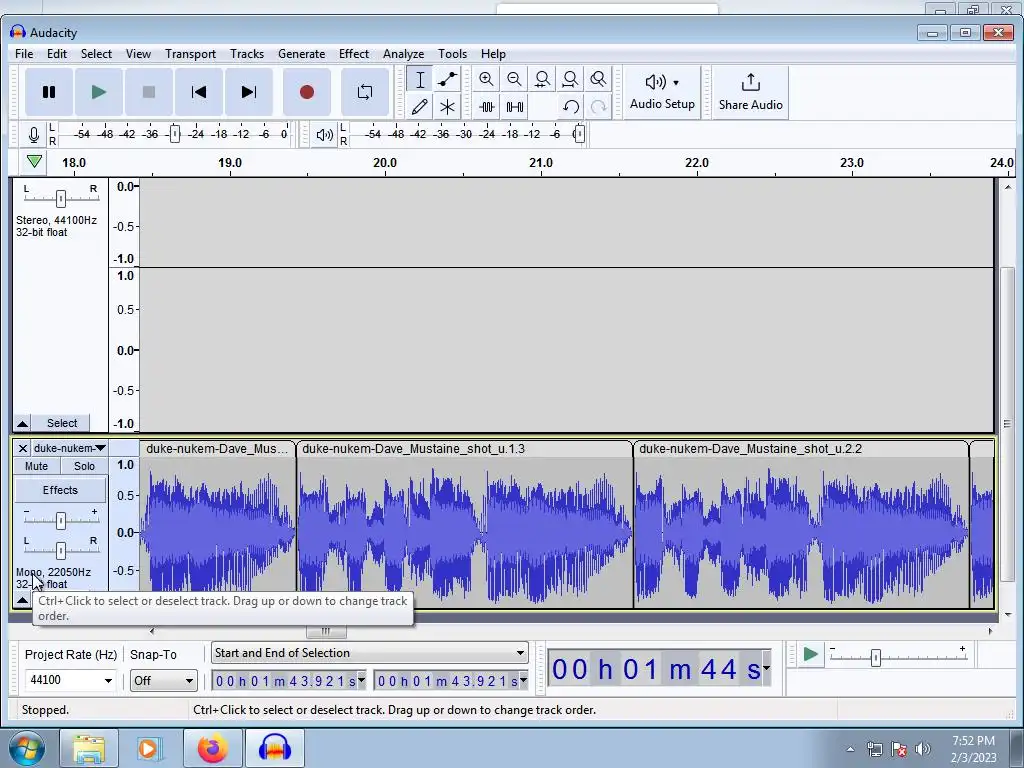1024x768 pixels.
Task: Open the Generate menu
Action: click(301, 54)
